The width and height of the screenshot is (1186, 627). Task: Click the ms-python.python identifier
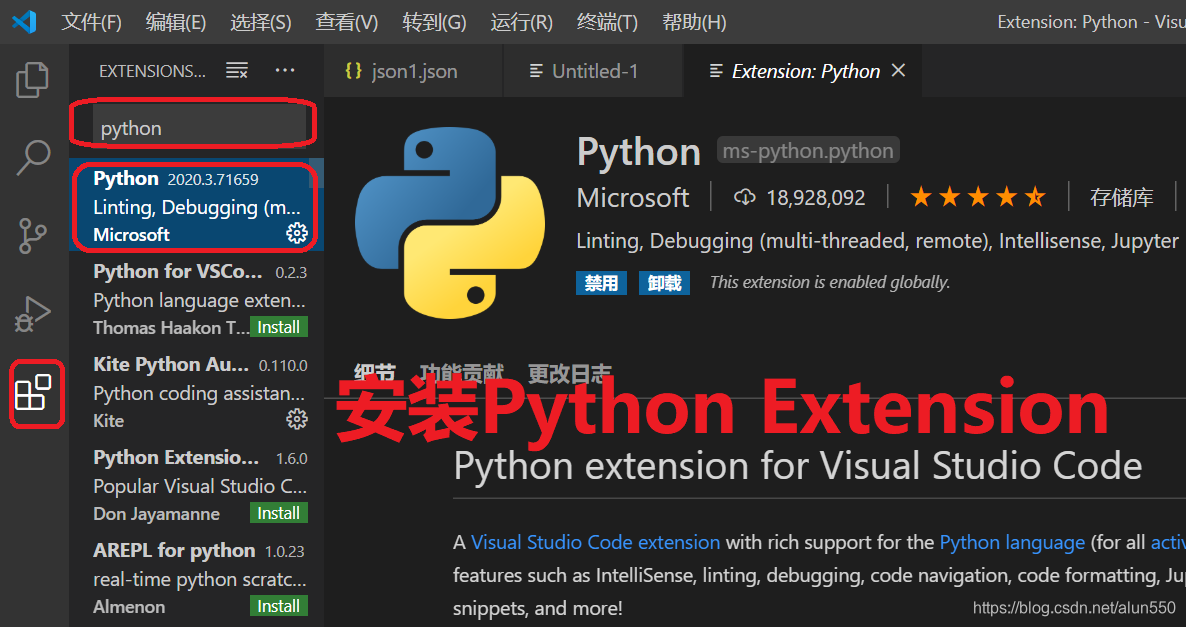(808, 151)
